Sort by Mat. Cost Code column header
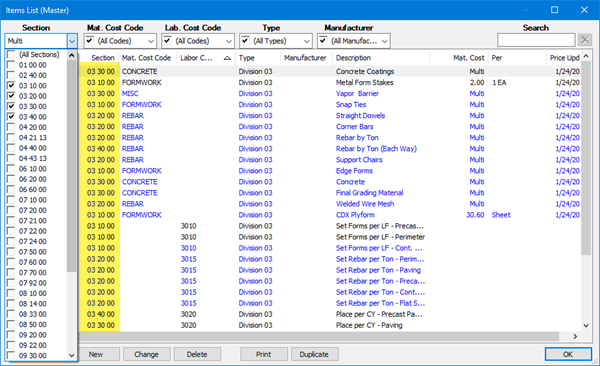600x366 pixels. (148, 58)
